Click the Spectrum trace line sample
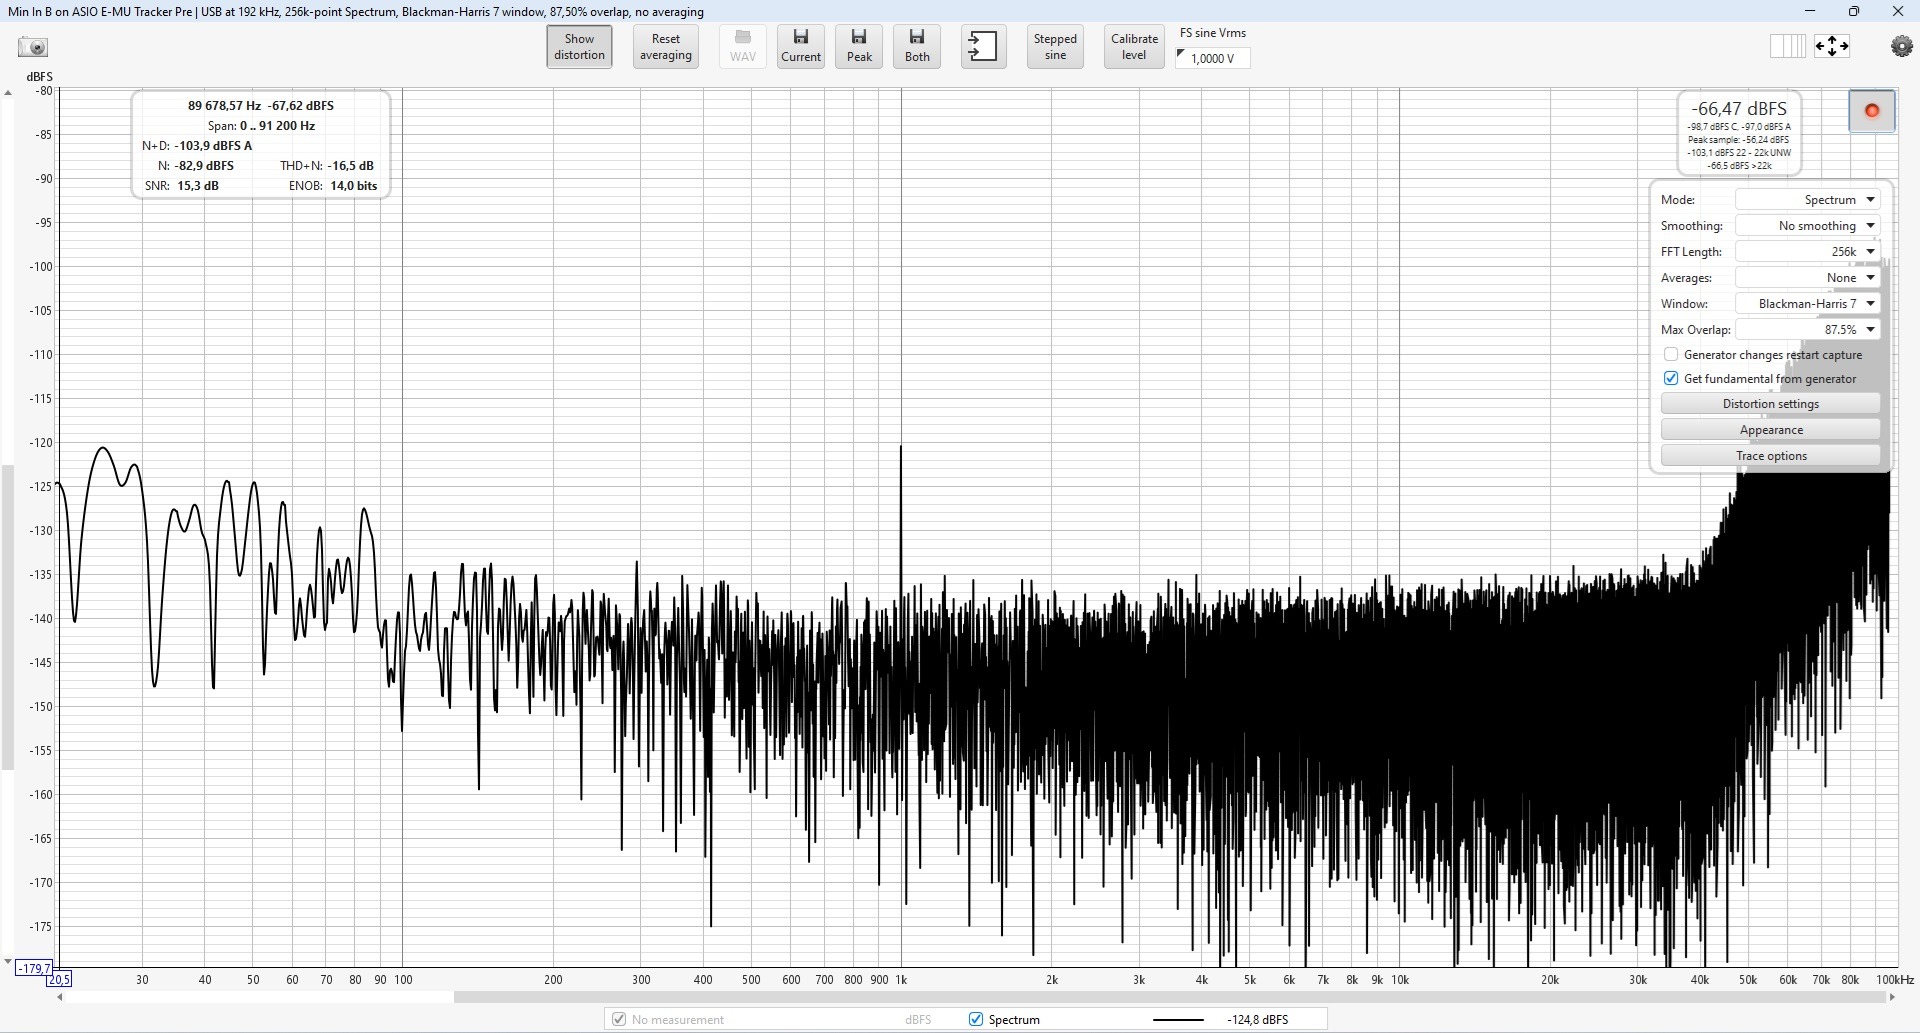Image resolution: width=1920 pixels, height=1033 pixels. (x=1178, y=1020)
